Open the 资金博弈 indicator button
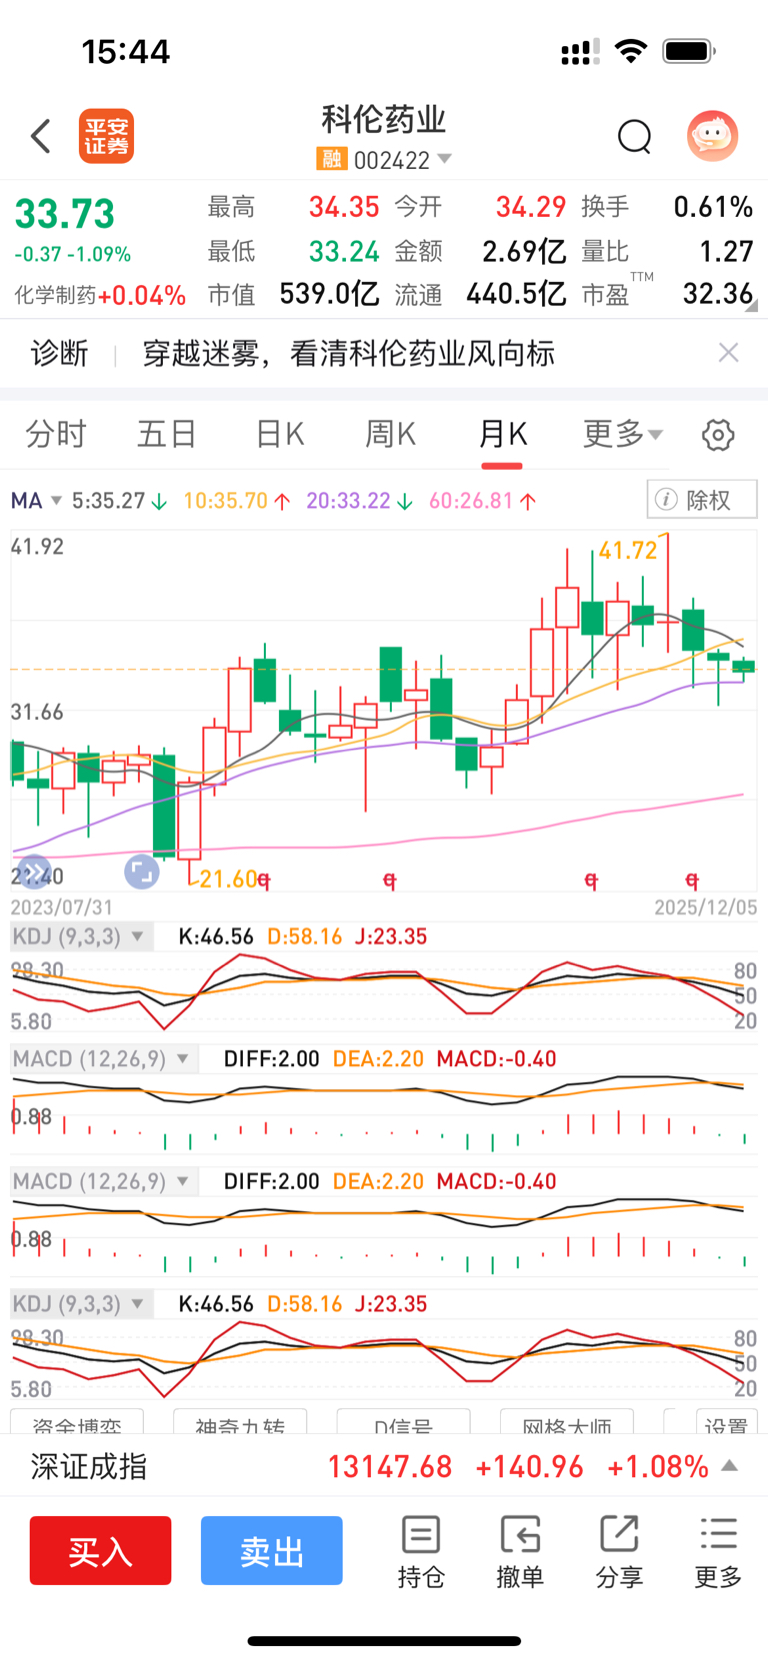 click(x=77, y=1423)
